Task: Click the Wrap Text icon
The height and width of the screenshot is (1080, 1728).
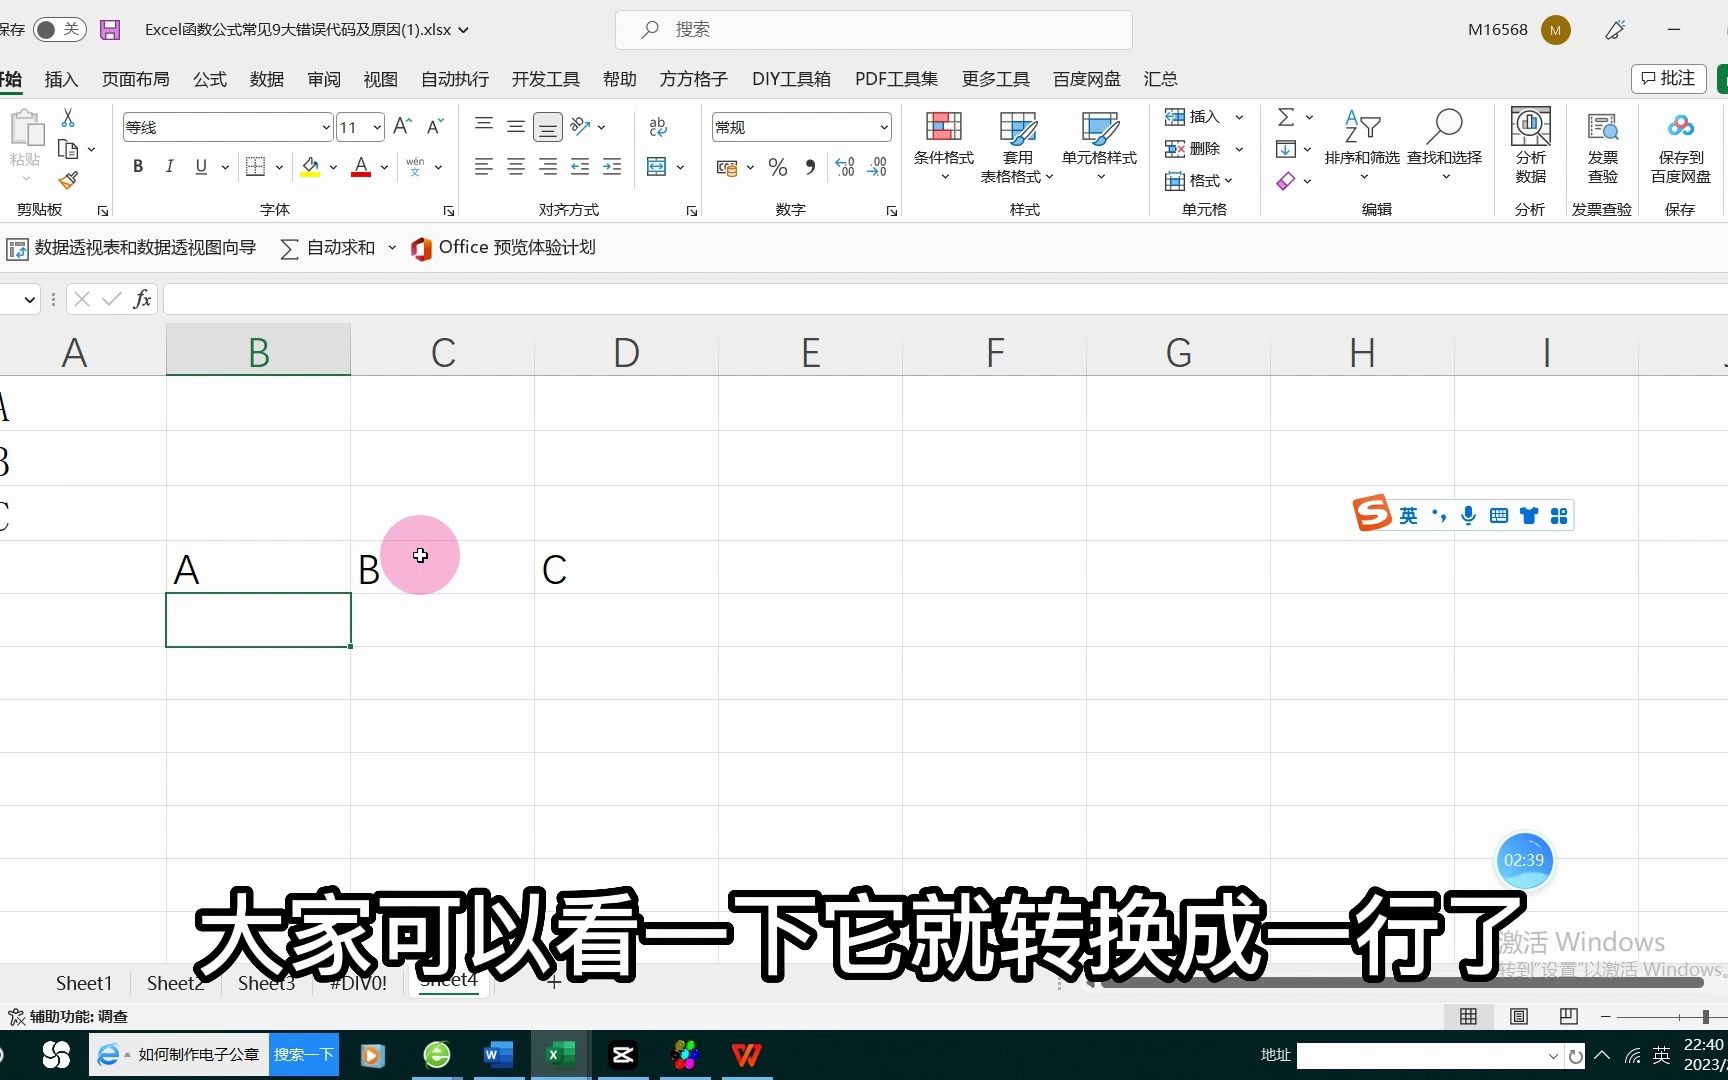Action: click(657, 127)
